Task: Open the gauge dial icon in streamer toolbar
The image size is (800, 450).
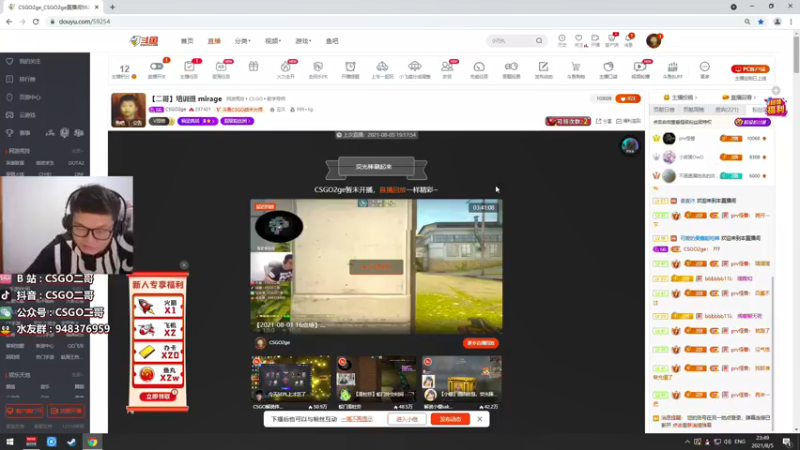Action: 479,67
